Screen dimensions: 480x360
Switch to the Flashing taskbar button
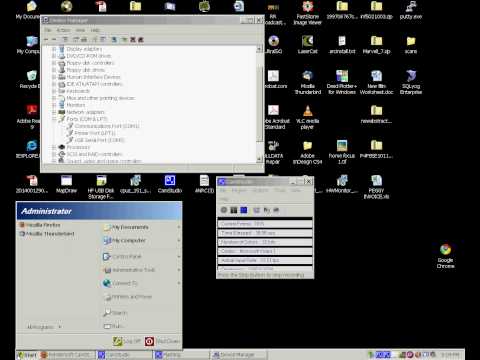click(x=181, y=355)
